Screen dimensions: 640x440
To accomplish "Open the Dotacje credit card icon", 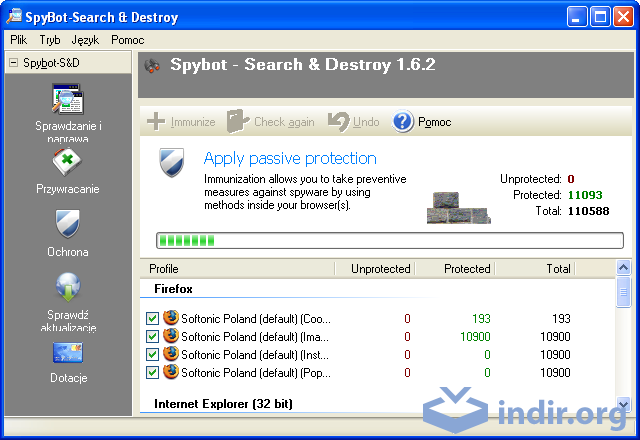I will tap(68, 353).
